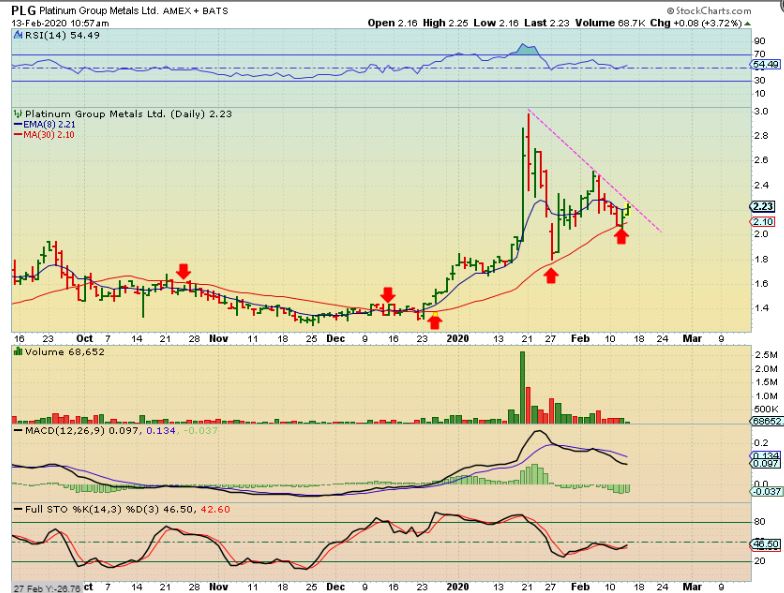Click the Last 2.23 quote value
This screenshot has height=593, width=784.
click(546, 23)
